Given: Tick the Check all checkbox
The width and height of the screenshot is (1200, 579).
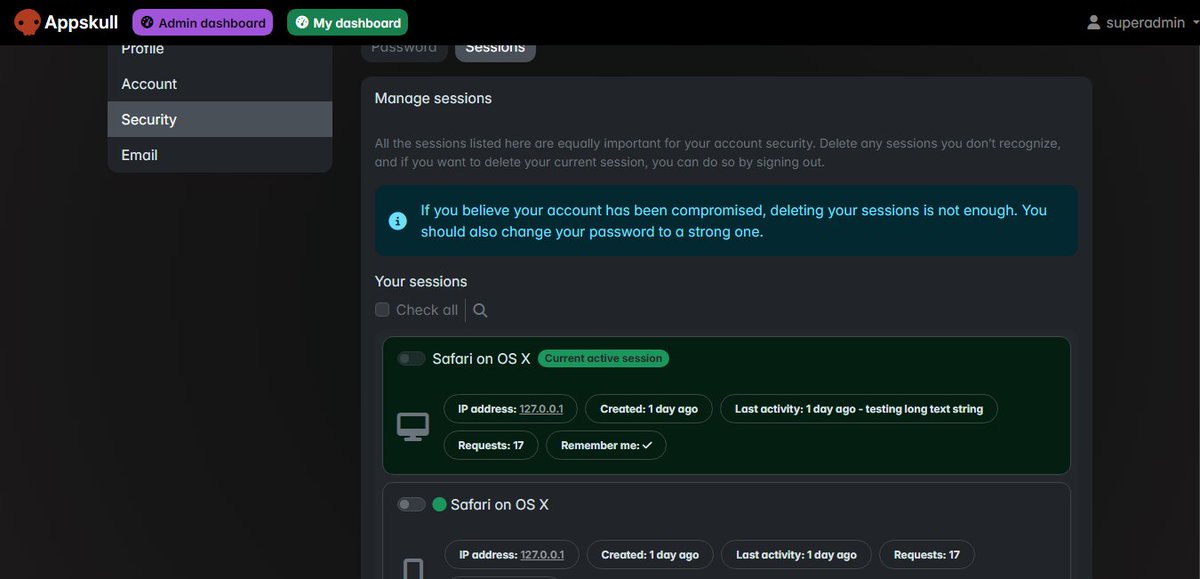Looking at the screenshot, I should click(x=382, y=310).
